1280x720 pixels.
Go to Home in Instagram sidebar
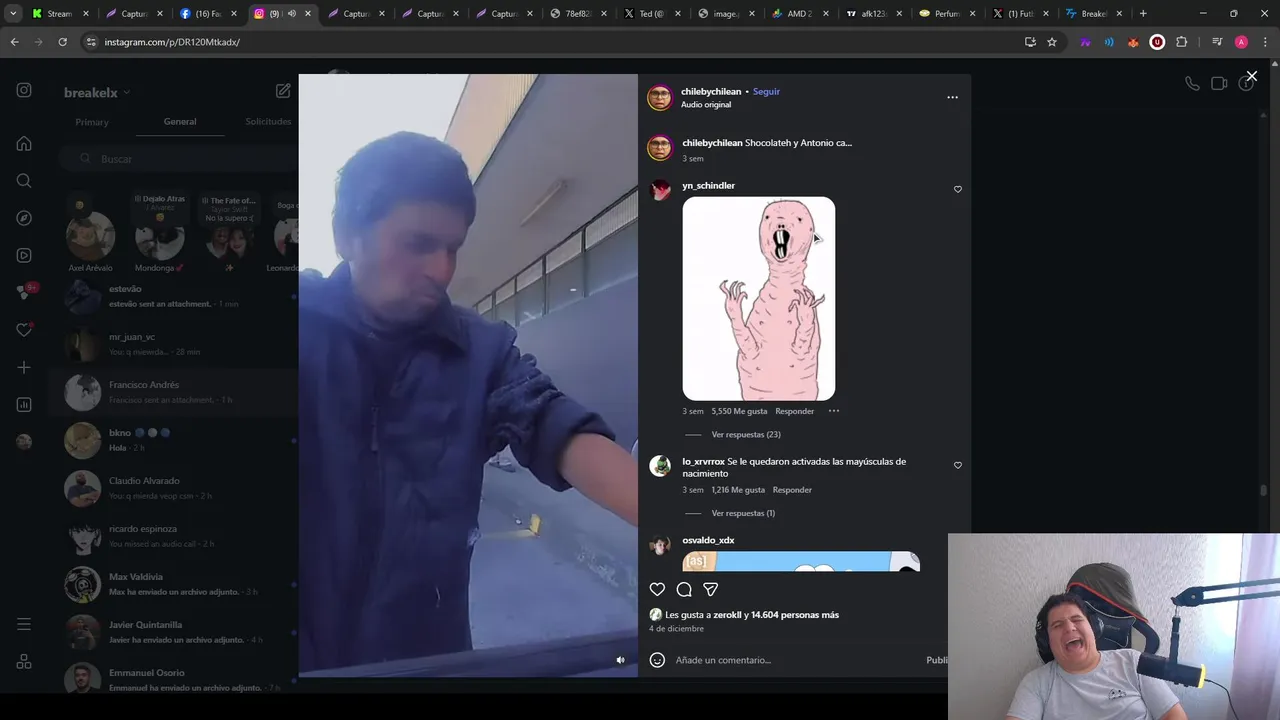click(24, 143)
